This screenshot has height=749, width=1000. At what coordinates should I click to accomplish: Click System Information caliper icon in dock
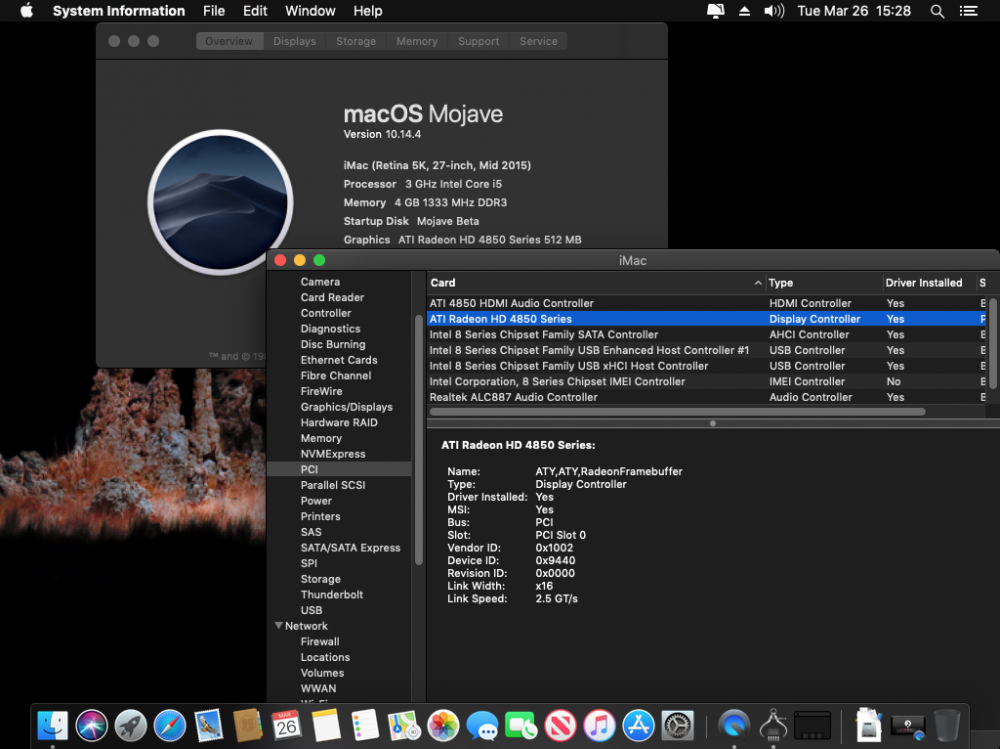pyautogui.click(x=773, y=726)
